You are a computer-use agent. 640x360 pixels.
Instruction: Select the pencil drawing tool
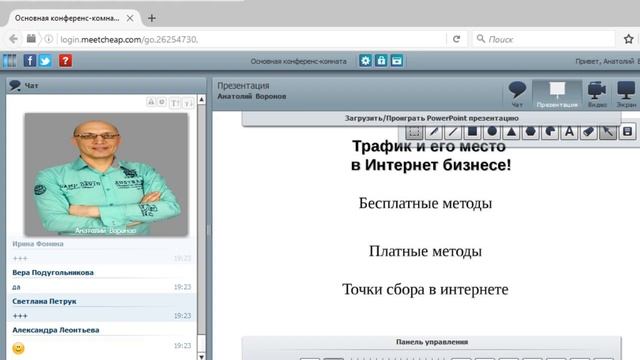tap(434, 132)
